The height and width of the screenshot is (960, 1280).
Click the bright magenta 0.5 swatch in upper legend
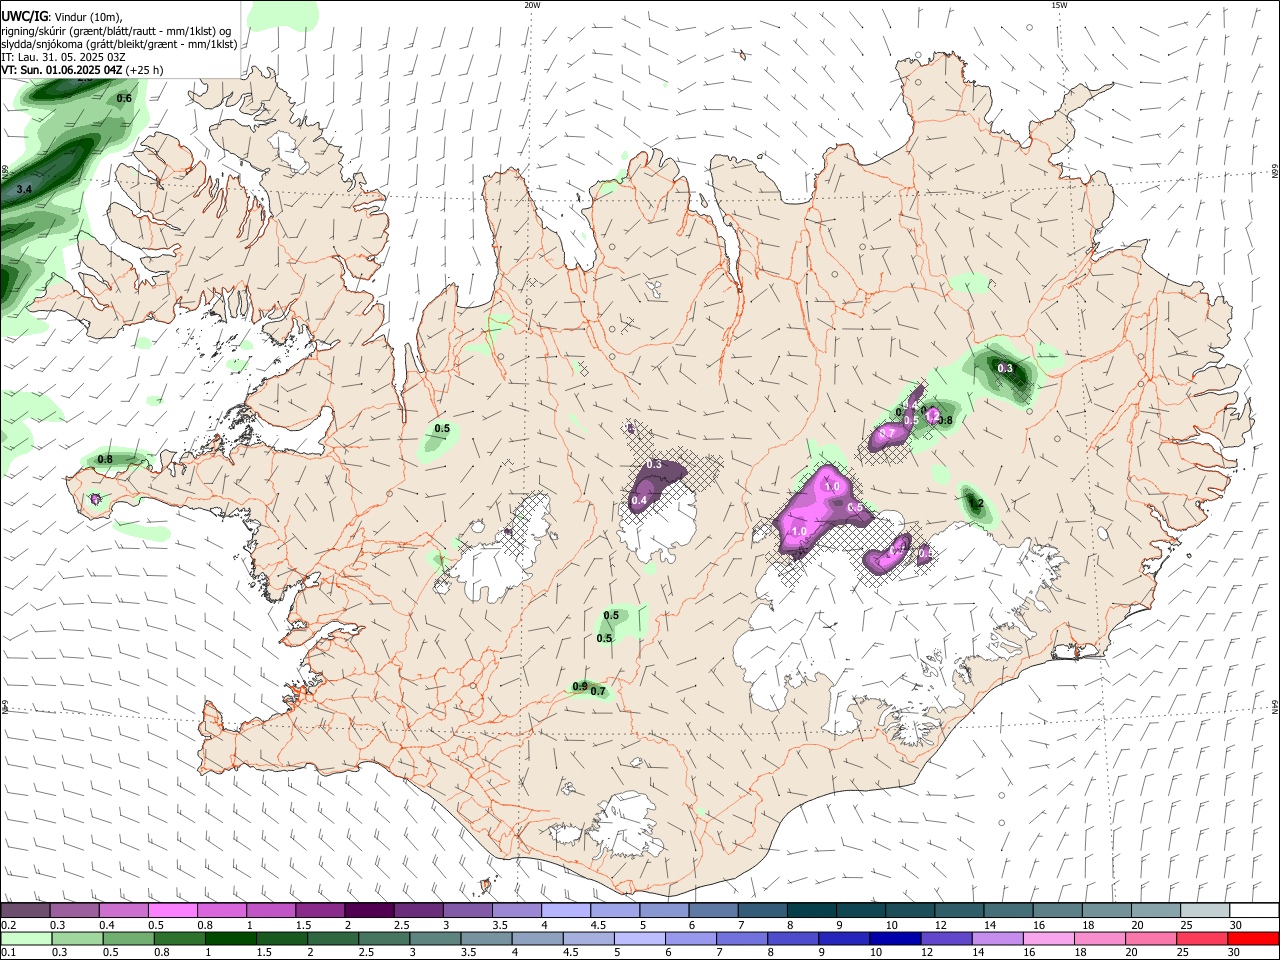pyautogui.click(x=173, y=911)
